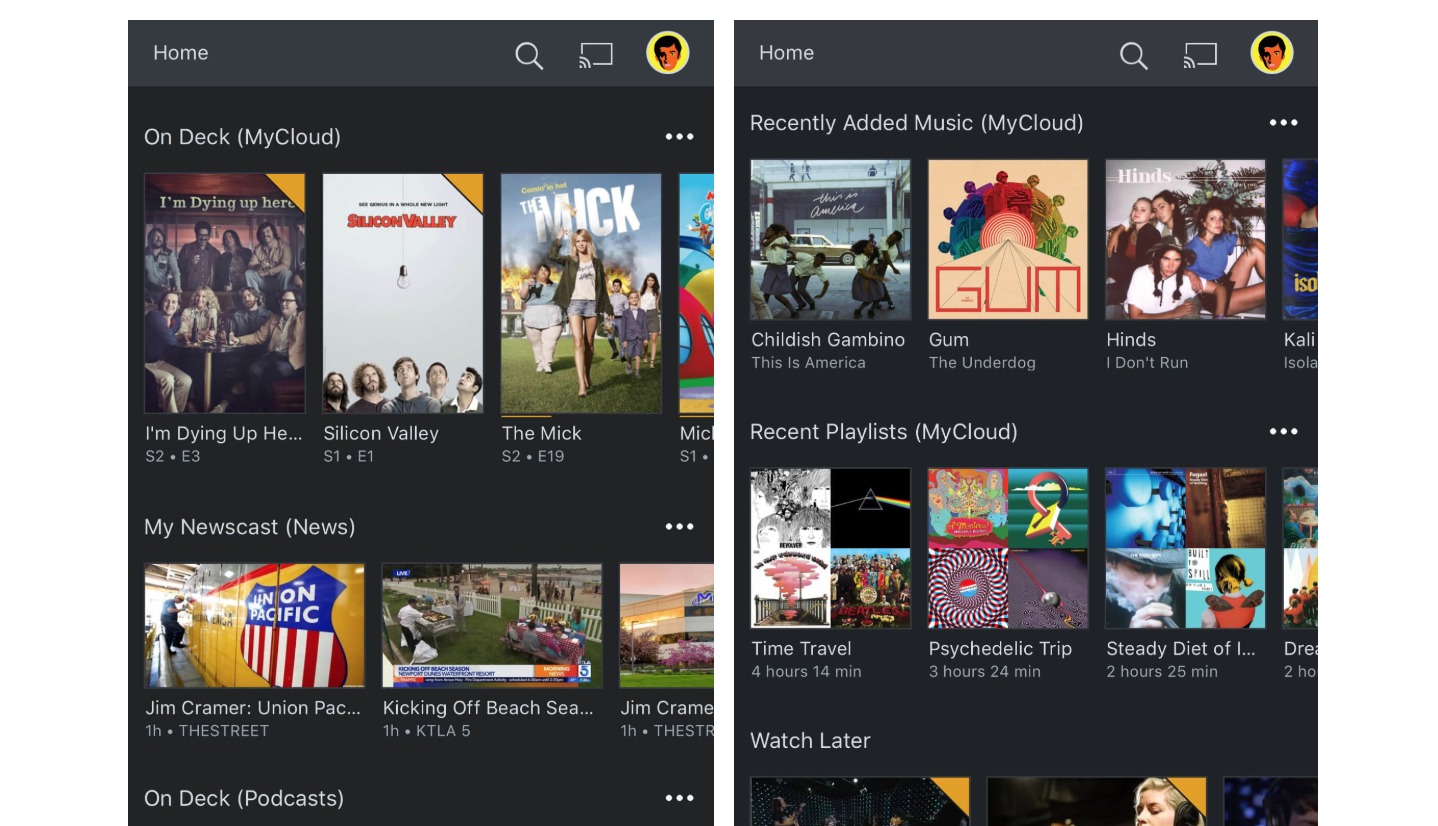Open the Watch Later section header

pyautogui.click(x=810, y=740)
